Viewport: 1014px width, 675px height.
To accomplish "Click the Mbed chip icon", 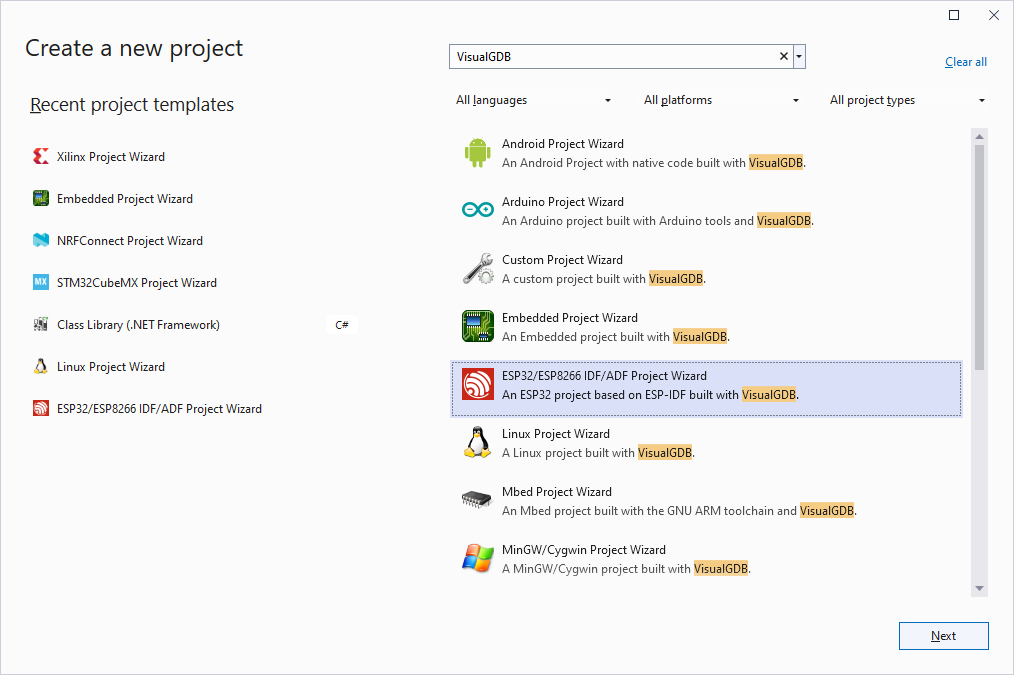I will pyautogui.click(x=477, y=499).
